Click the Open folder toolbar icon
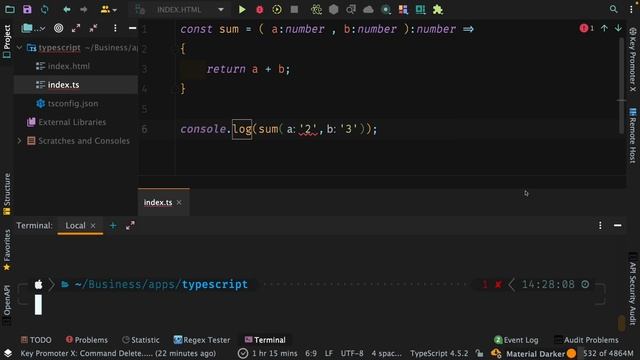The height and width of the screenshot is (360, 640). 10,9
